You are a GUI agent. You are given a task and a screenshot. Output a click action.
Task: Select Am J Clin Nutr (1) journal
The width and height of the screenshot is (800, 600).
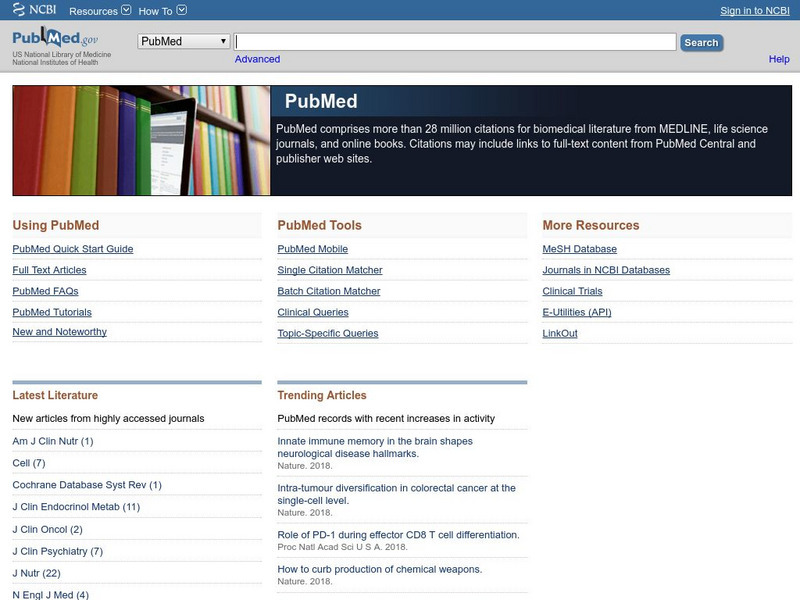(x=53, y=441)
